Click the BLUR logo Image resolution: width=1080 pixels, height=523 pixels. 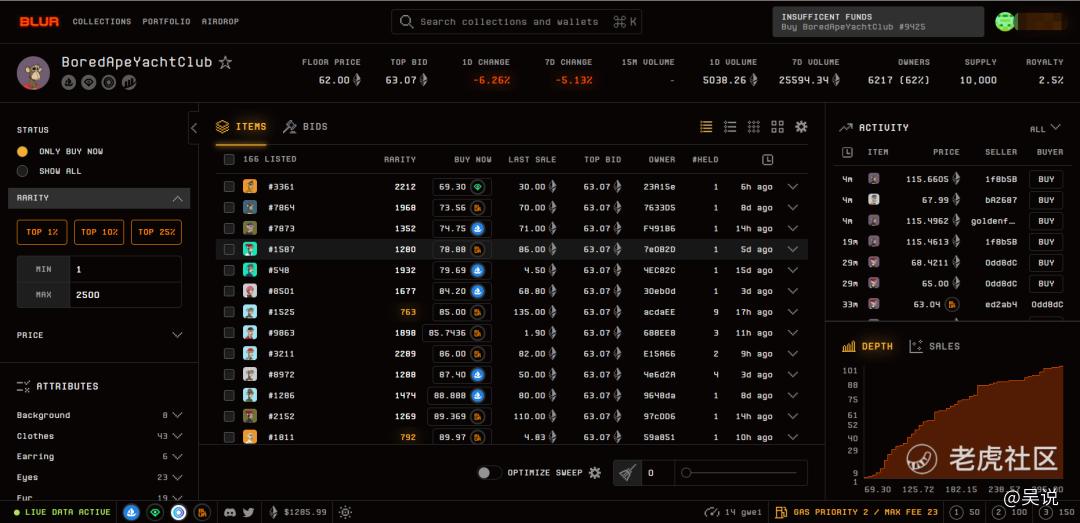click(39, 21)
